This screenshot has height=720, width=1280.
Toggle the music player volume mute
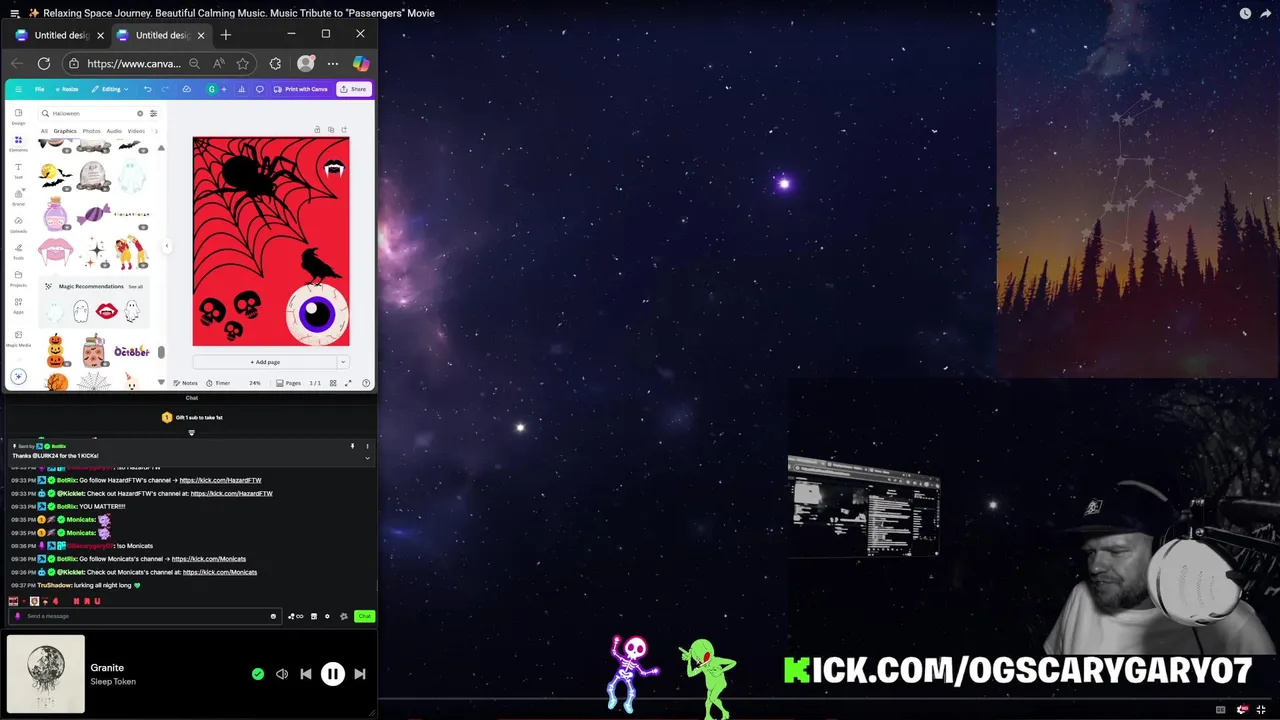click(282, 674)
